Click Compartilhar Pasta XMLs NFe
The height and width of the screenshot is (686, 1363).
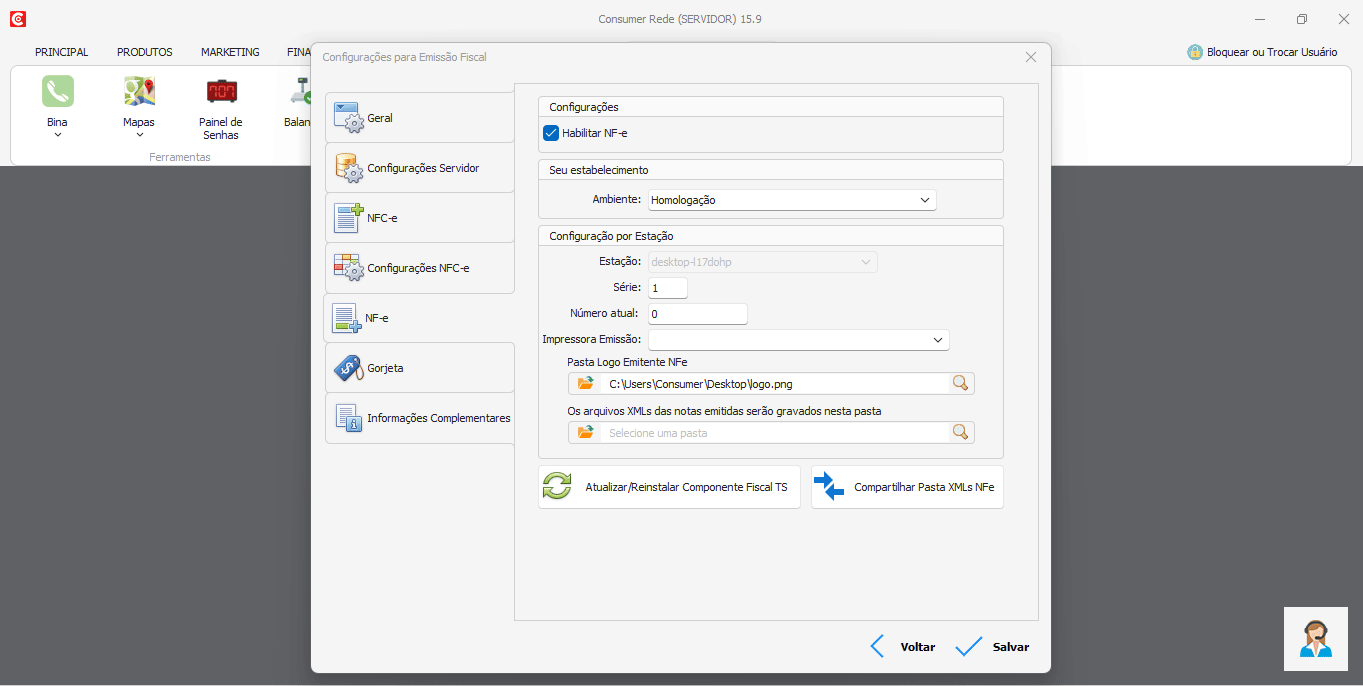pos(907,487)
